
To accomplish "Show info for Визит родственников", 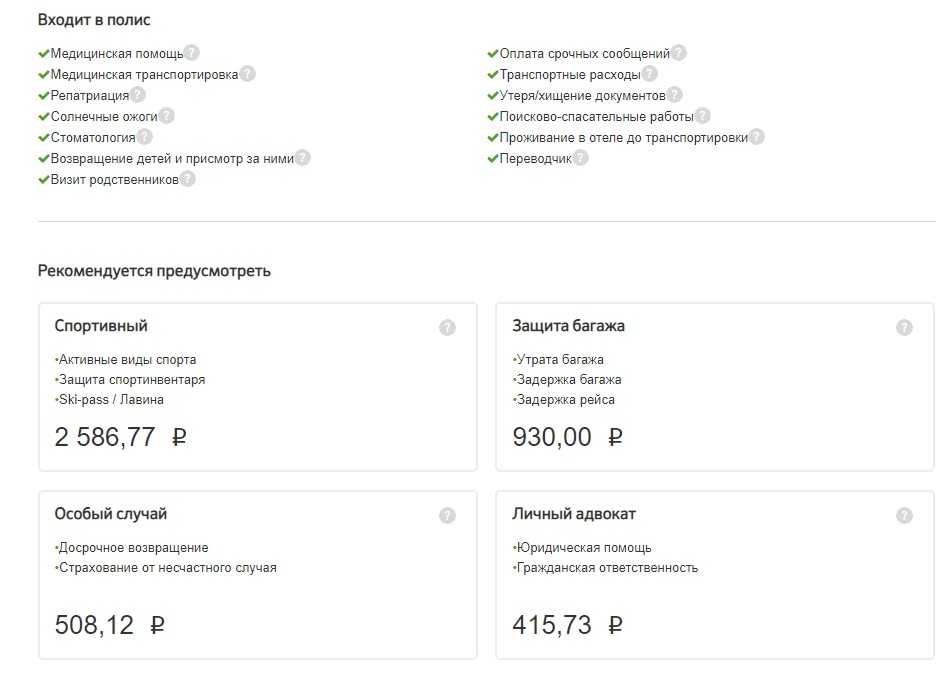I will 188,179.
